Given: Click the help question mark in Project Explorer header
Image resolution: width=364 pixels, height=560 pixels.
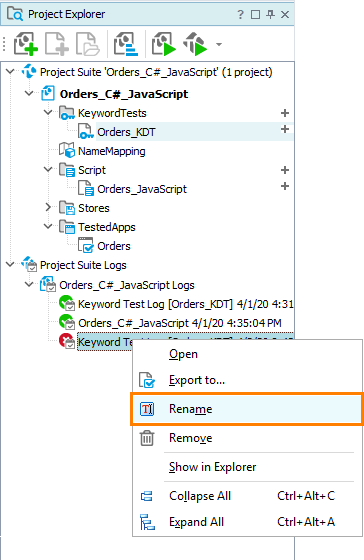Looking at the screenshot, I should tap(240, 15).
